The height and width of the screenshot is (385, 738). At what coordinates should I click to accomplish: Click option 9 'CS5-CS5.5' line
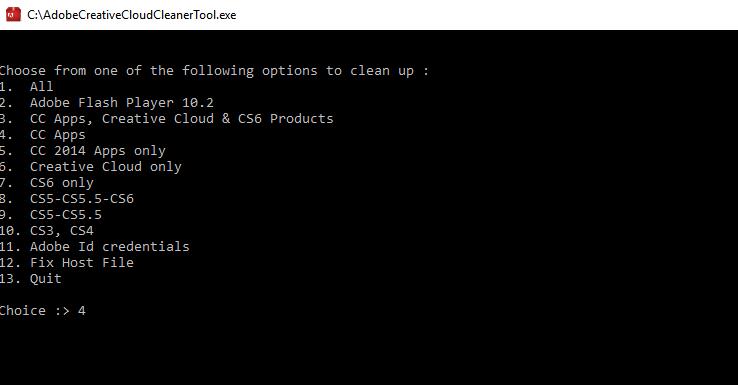tap(51, 215)
